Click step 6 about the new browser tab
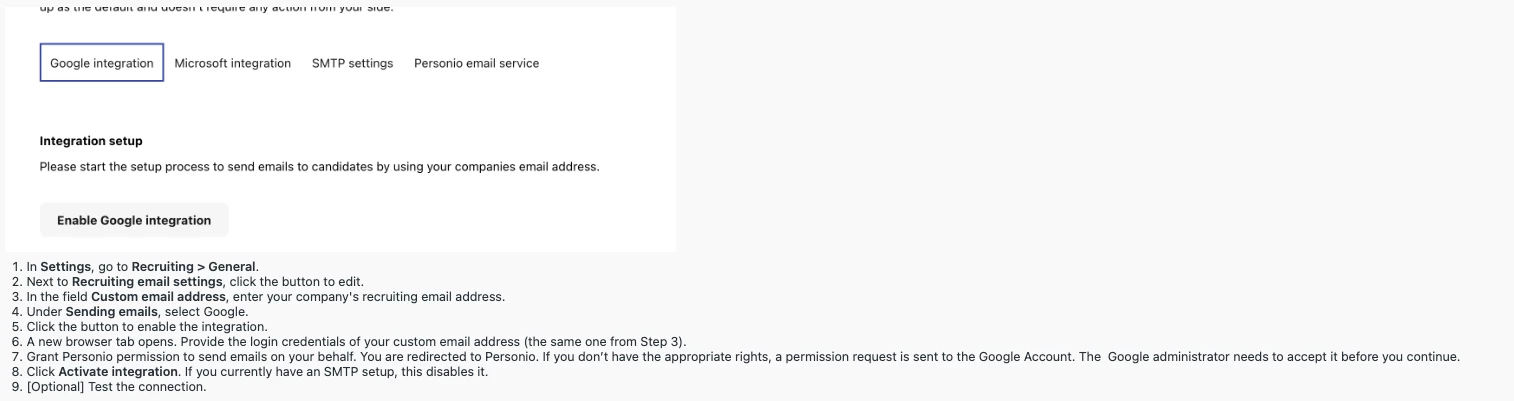Image resolution: width=1514 pixels, height=401 pixels. click(349, 342)
